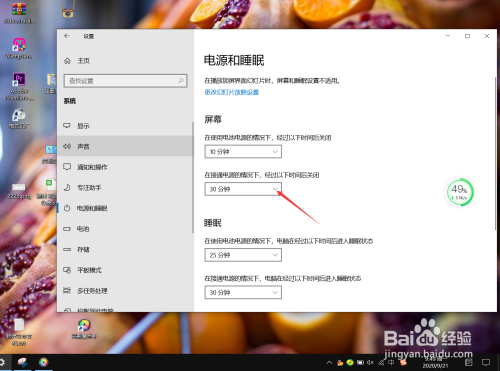Open the 显示 display settings page
This screenshot has height=371, width=500.
pyautogui.click(x=125, y=126)
